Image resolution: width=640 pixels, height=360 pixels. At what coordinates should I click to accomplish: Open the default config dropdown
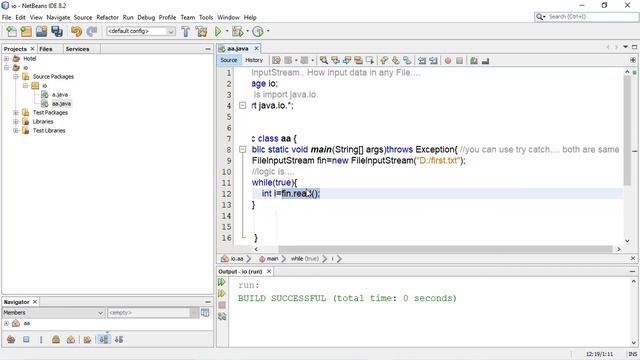point(141,31)
